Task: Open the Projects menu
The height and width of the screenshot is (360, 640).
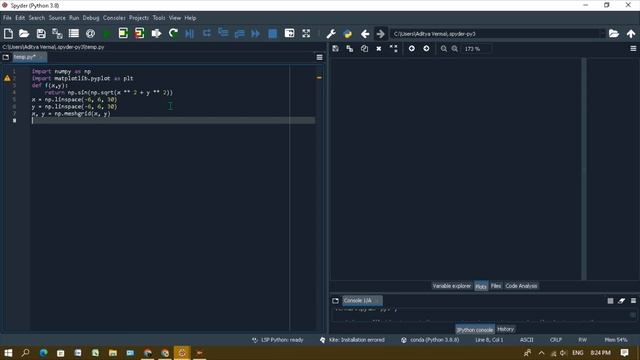Action: coord(139,18)
